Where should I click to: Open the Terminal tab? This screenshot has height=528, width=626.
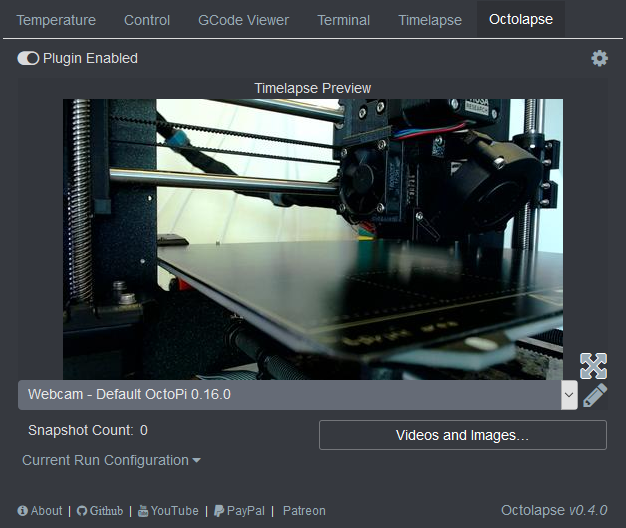click(344, 20)
